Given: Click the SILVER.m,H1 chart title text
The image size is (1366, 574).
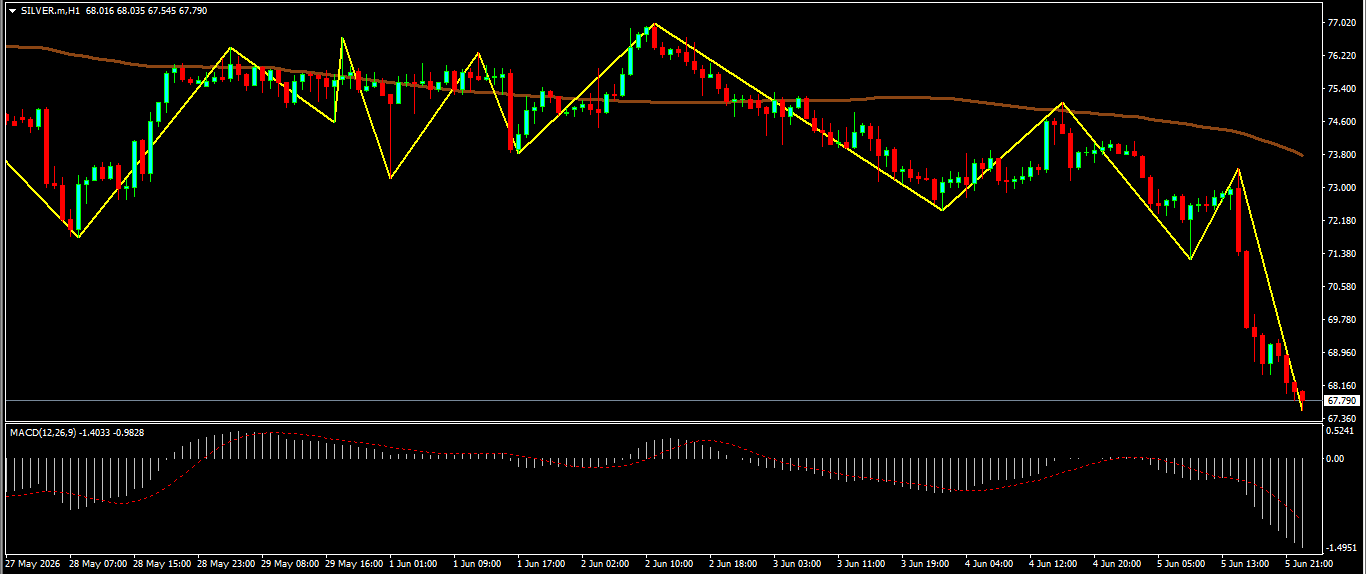Looking at the screenshot, I should pos(50,10).
